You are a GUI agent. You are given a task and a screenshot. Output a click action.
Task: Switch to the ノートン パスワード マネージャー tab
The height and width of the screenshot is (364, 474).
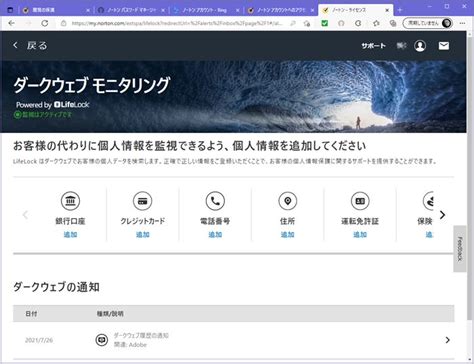[x=131, y=10]
